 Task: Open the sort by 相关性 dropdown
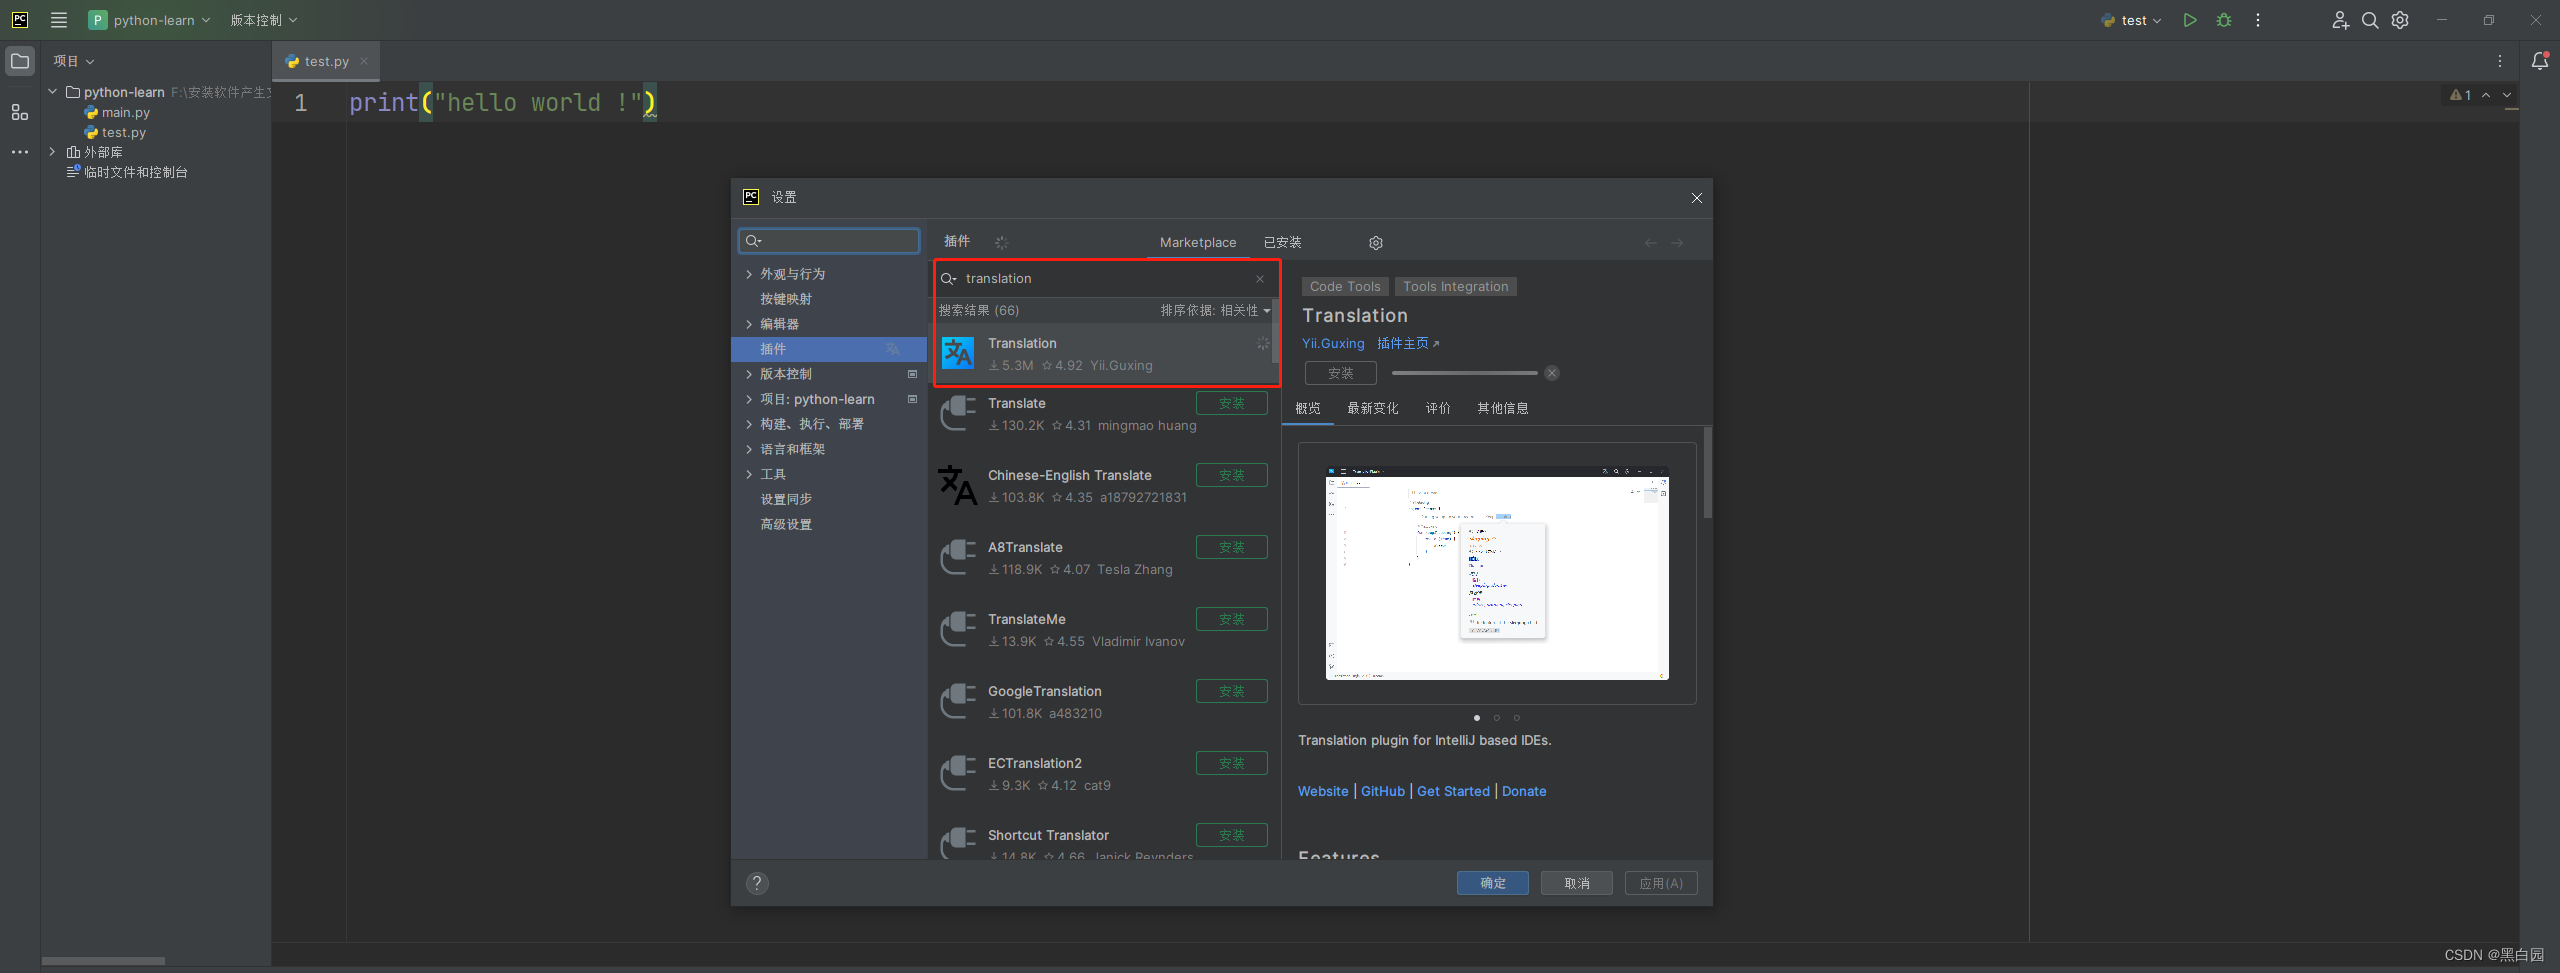(x=1215, y=311)
